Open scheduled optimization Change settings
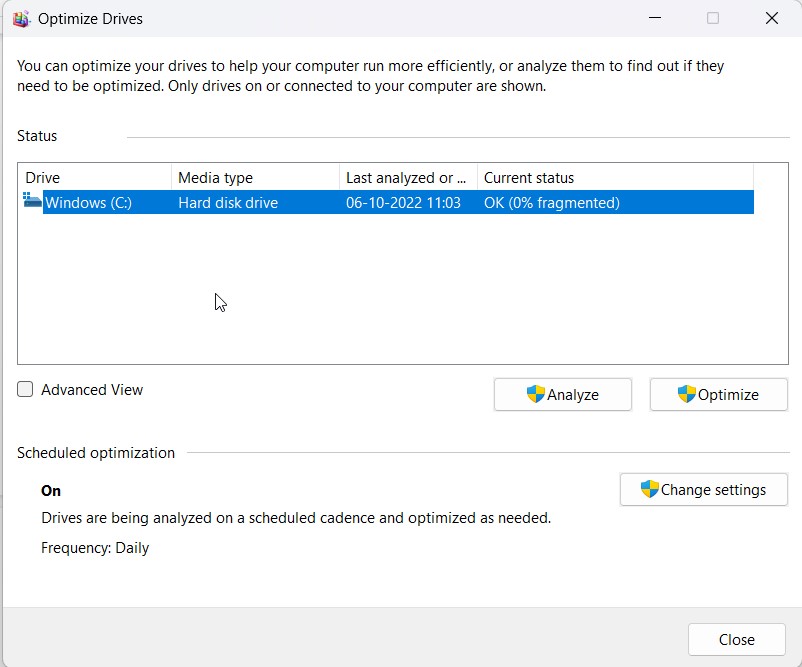Viewport: 802px width, 667px height. pyautogui.click(x=706, y=489)
